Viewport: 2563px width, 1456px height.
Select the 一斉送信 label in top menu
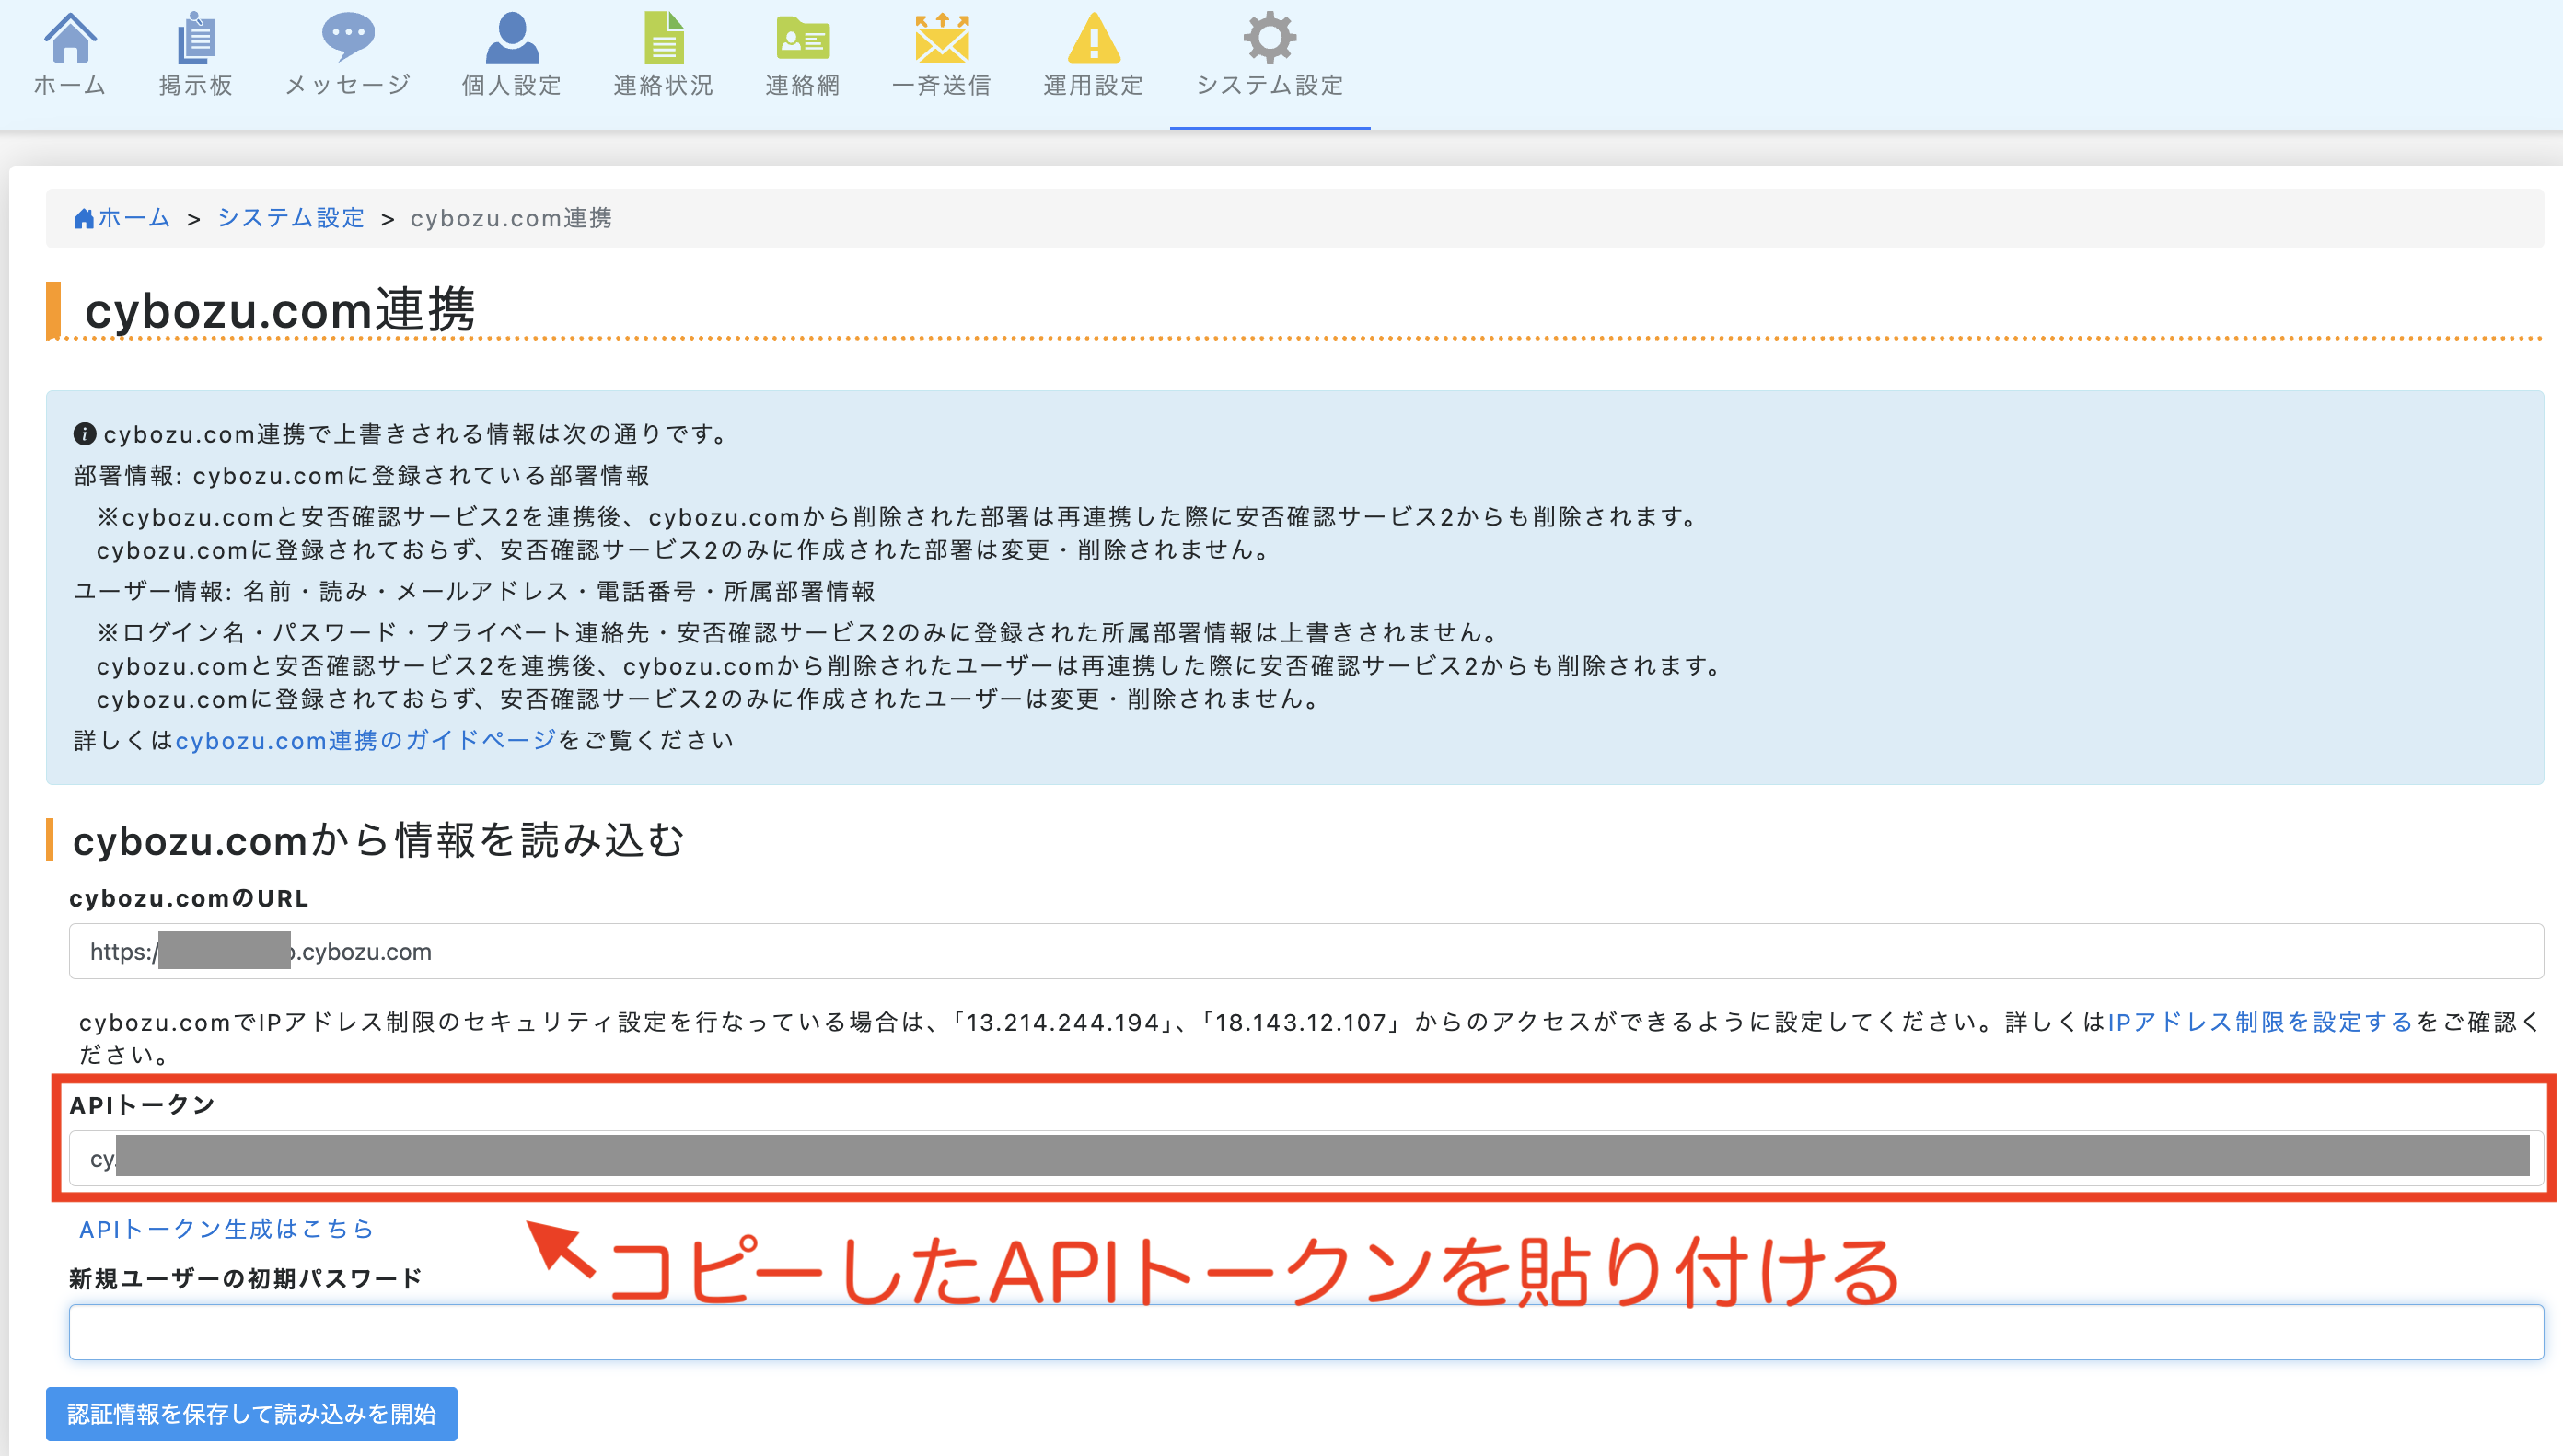pos(942,86)
